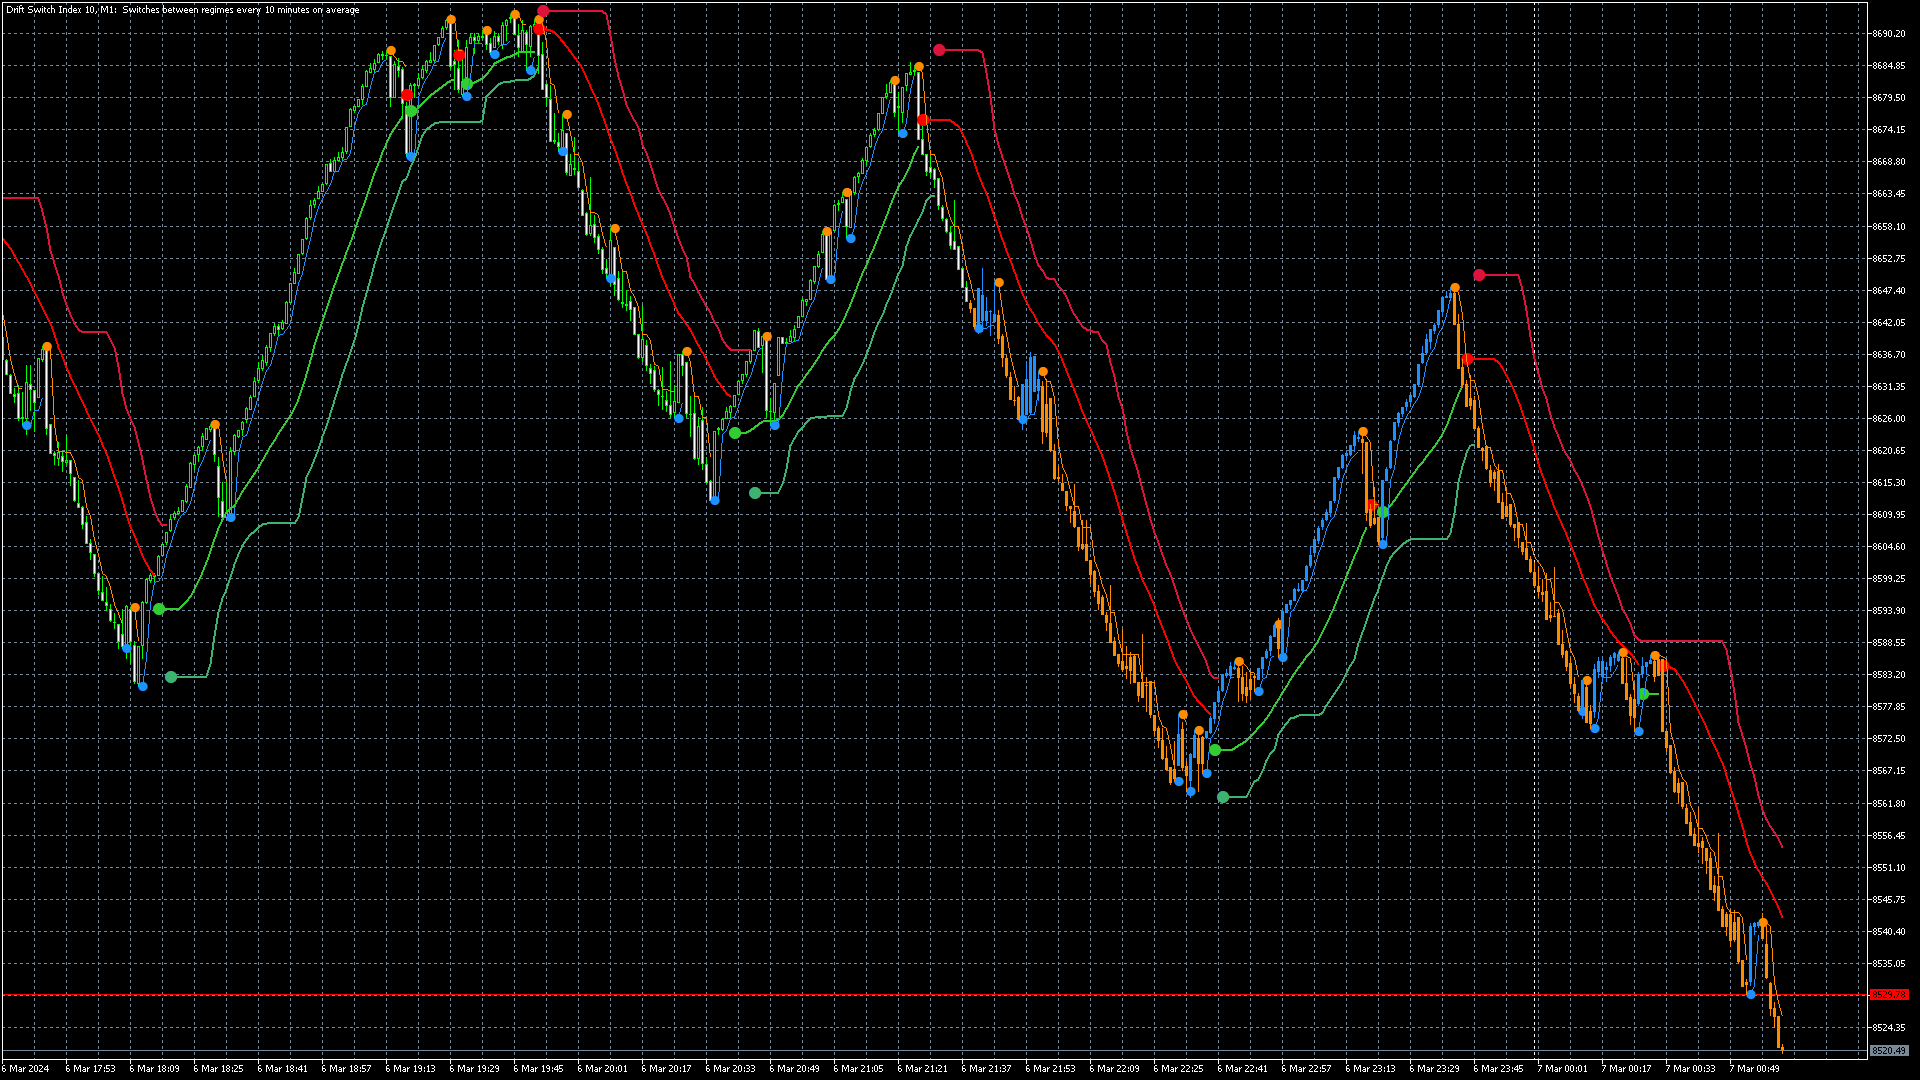Select the green regime marker below the 20:33 swing low
This screenshot has width=1920, height=1080.
tap(755, 491)
